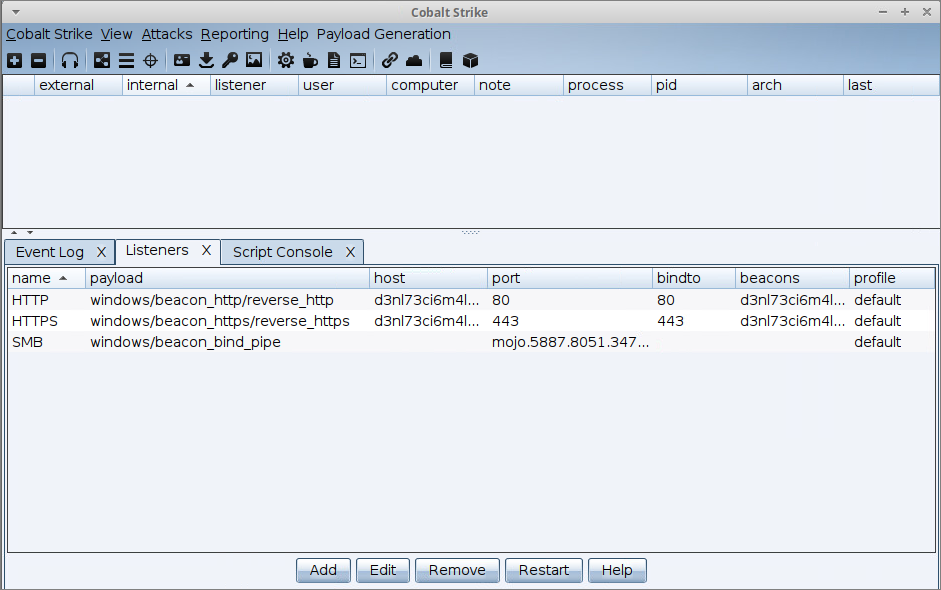Close the Script Console tab
941x590 pixels.
350,252
